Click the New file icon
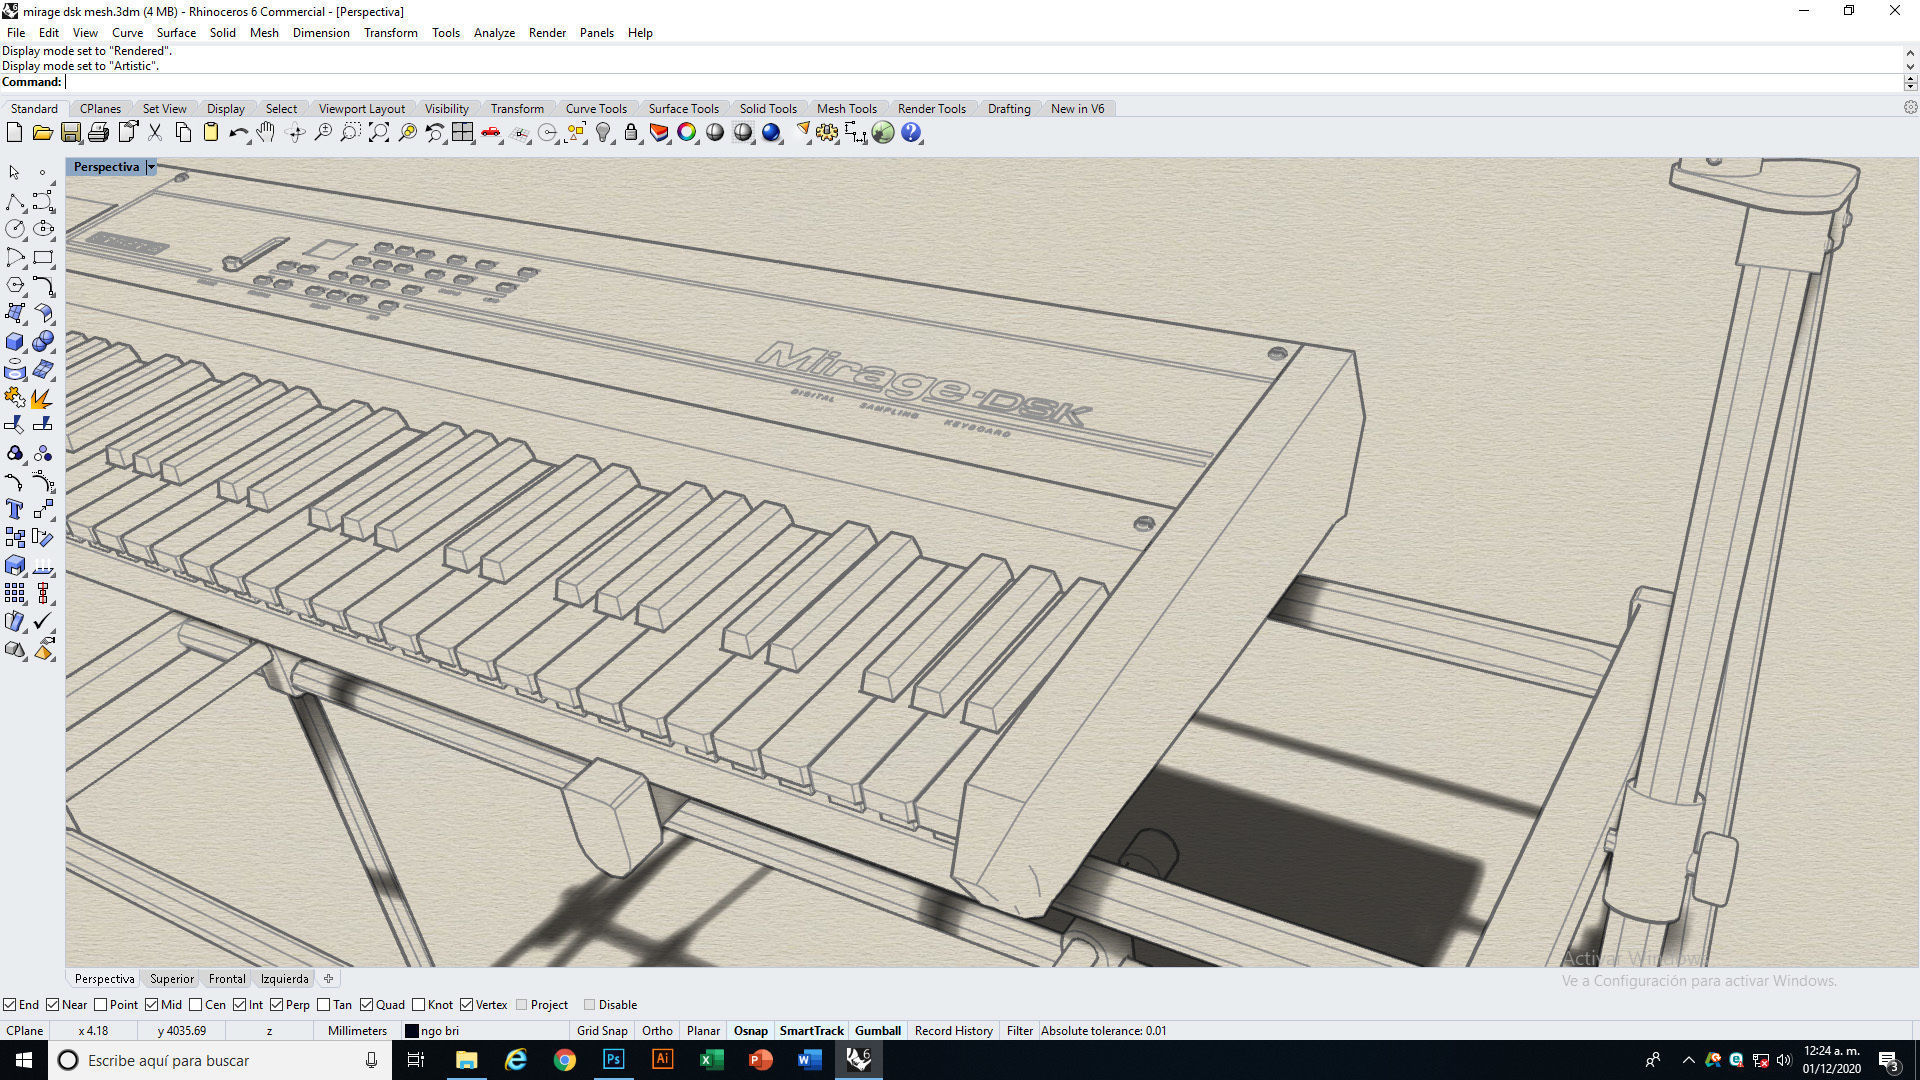Screen dimensions: 1920x1080 point(14,132)
